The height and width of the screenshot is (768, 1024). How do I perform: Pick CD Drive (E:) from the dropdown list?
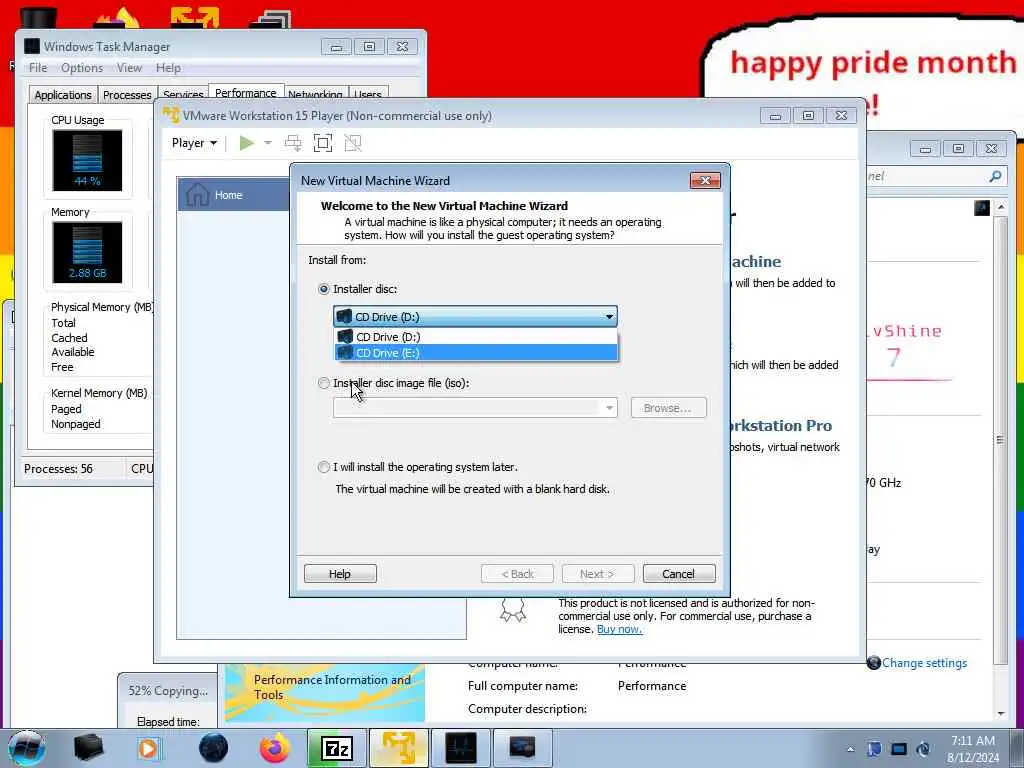476,353
